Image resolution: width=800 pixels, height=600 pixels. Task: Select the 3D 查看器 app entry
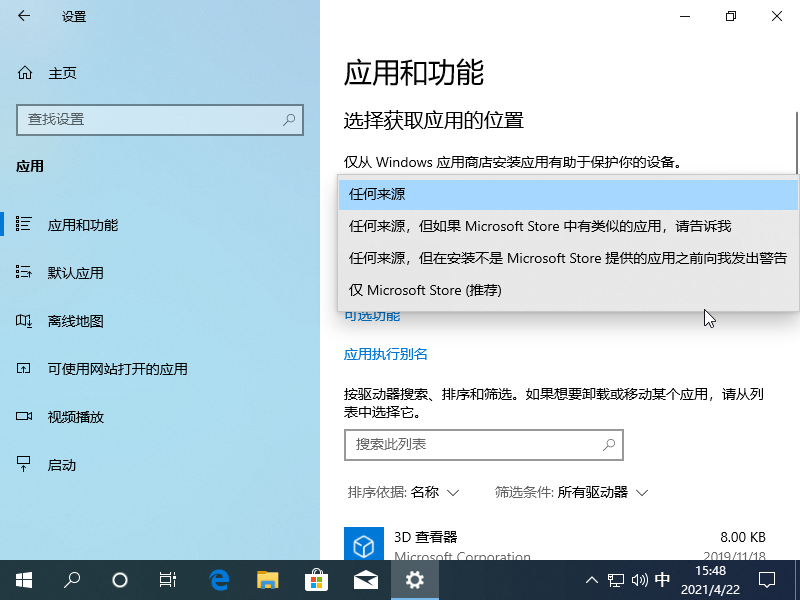(x=556, y=544)
